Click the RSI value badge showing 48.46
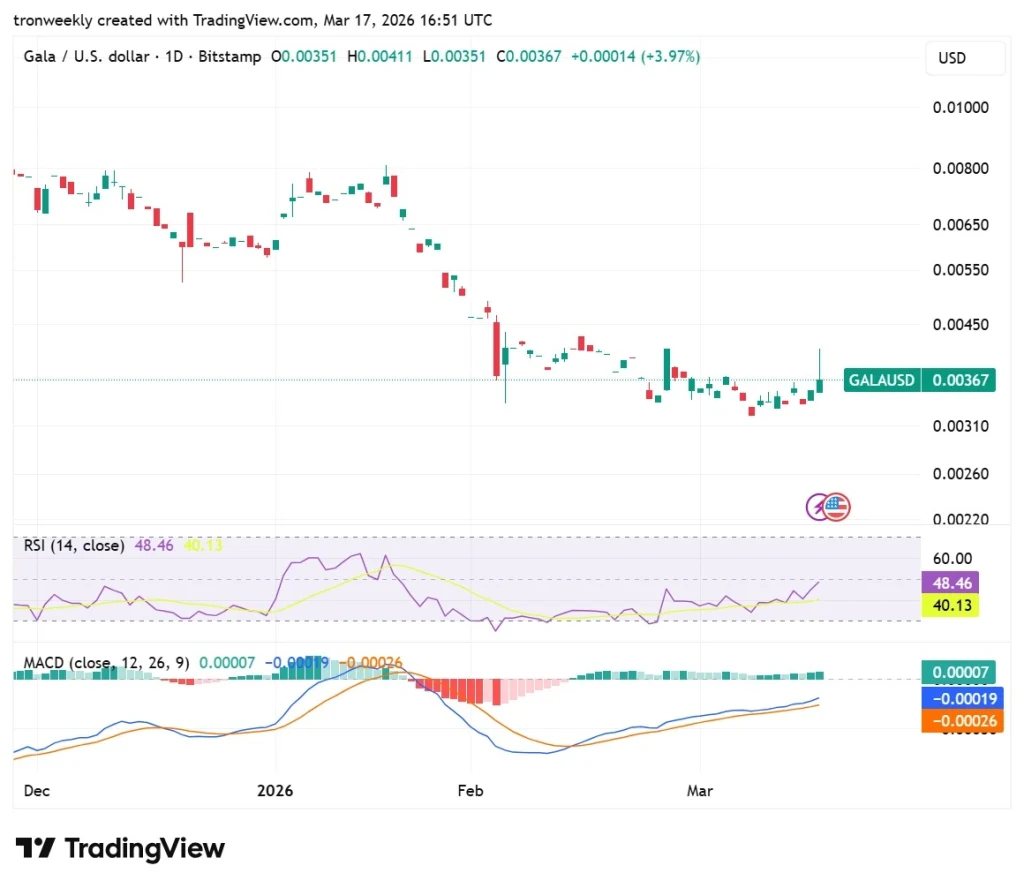This screenshot has width=1024, height=888. pos(949,583)
